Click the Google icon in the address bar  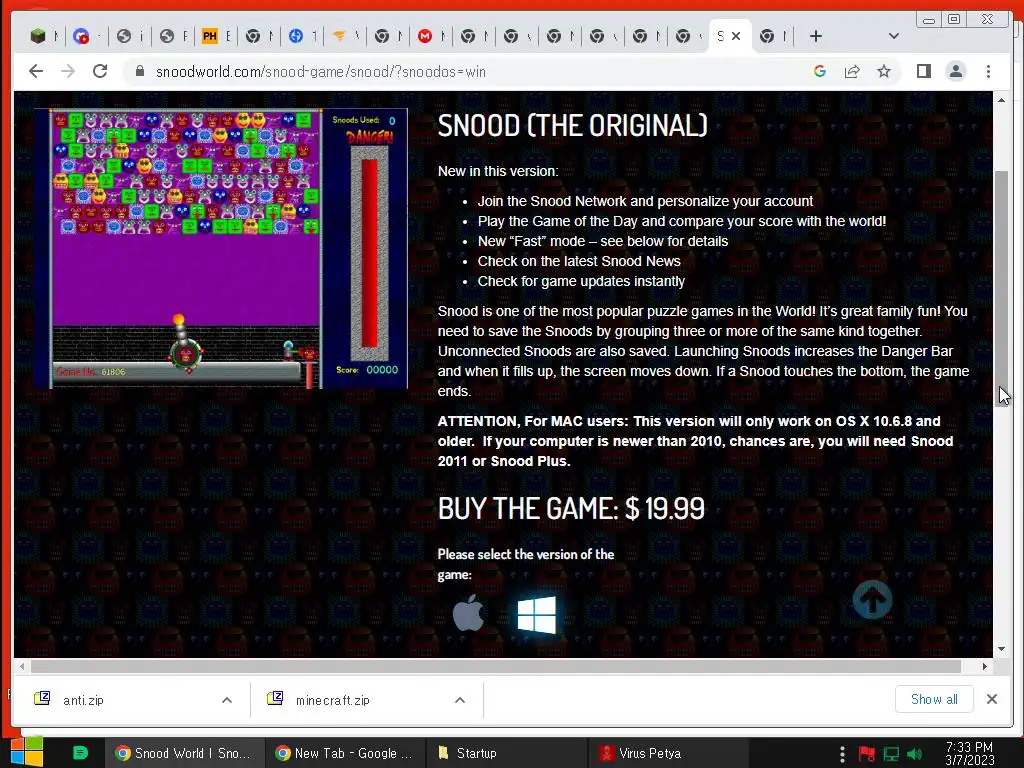pyautogui.click(x=820, y=71)
